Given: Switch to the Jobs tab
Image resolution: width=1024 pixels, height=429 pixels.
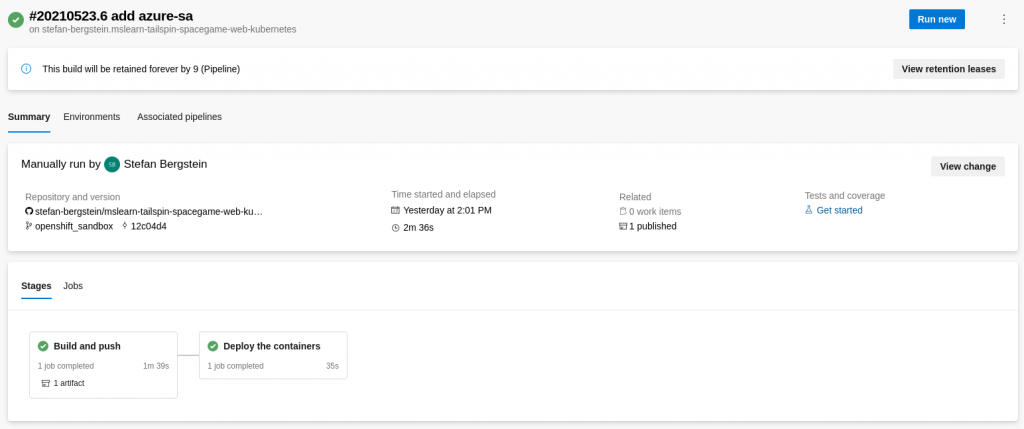Looking at the screenshot, I should coord(73,286).
